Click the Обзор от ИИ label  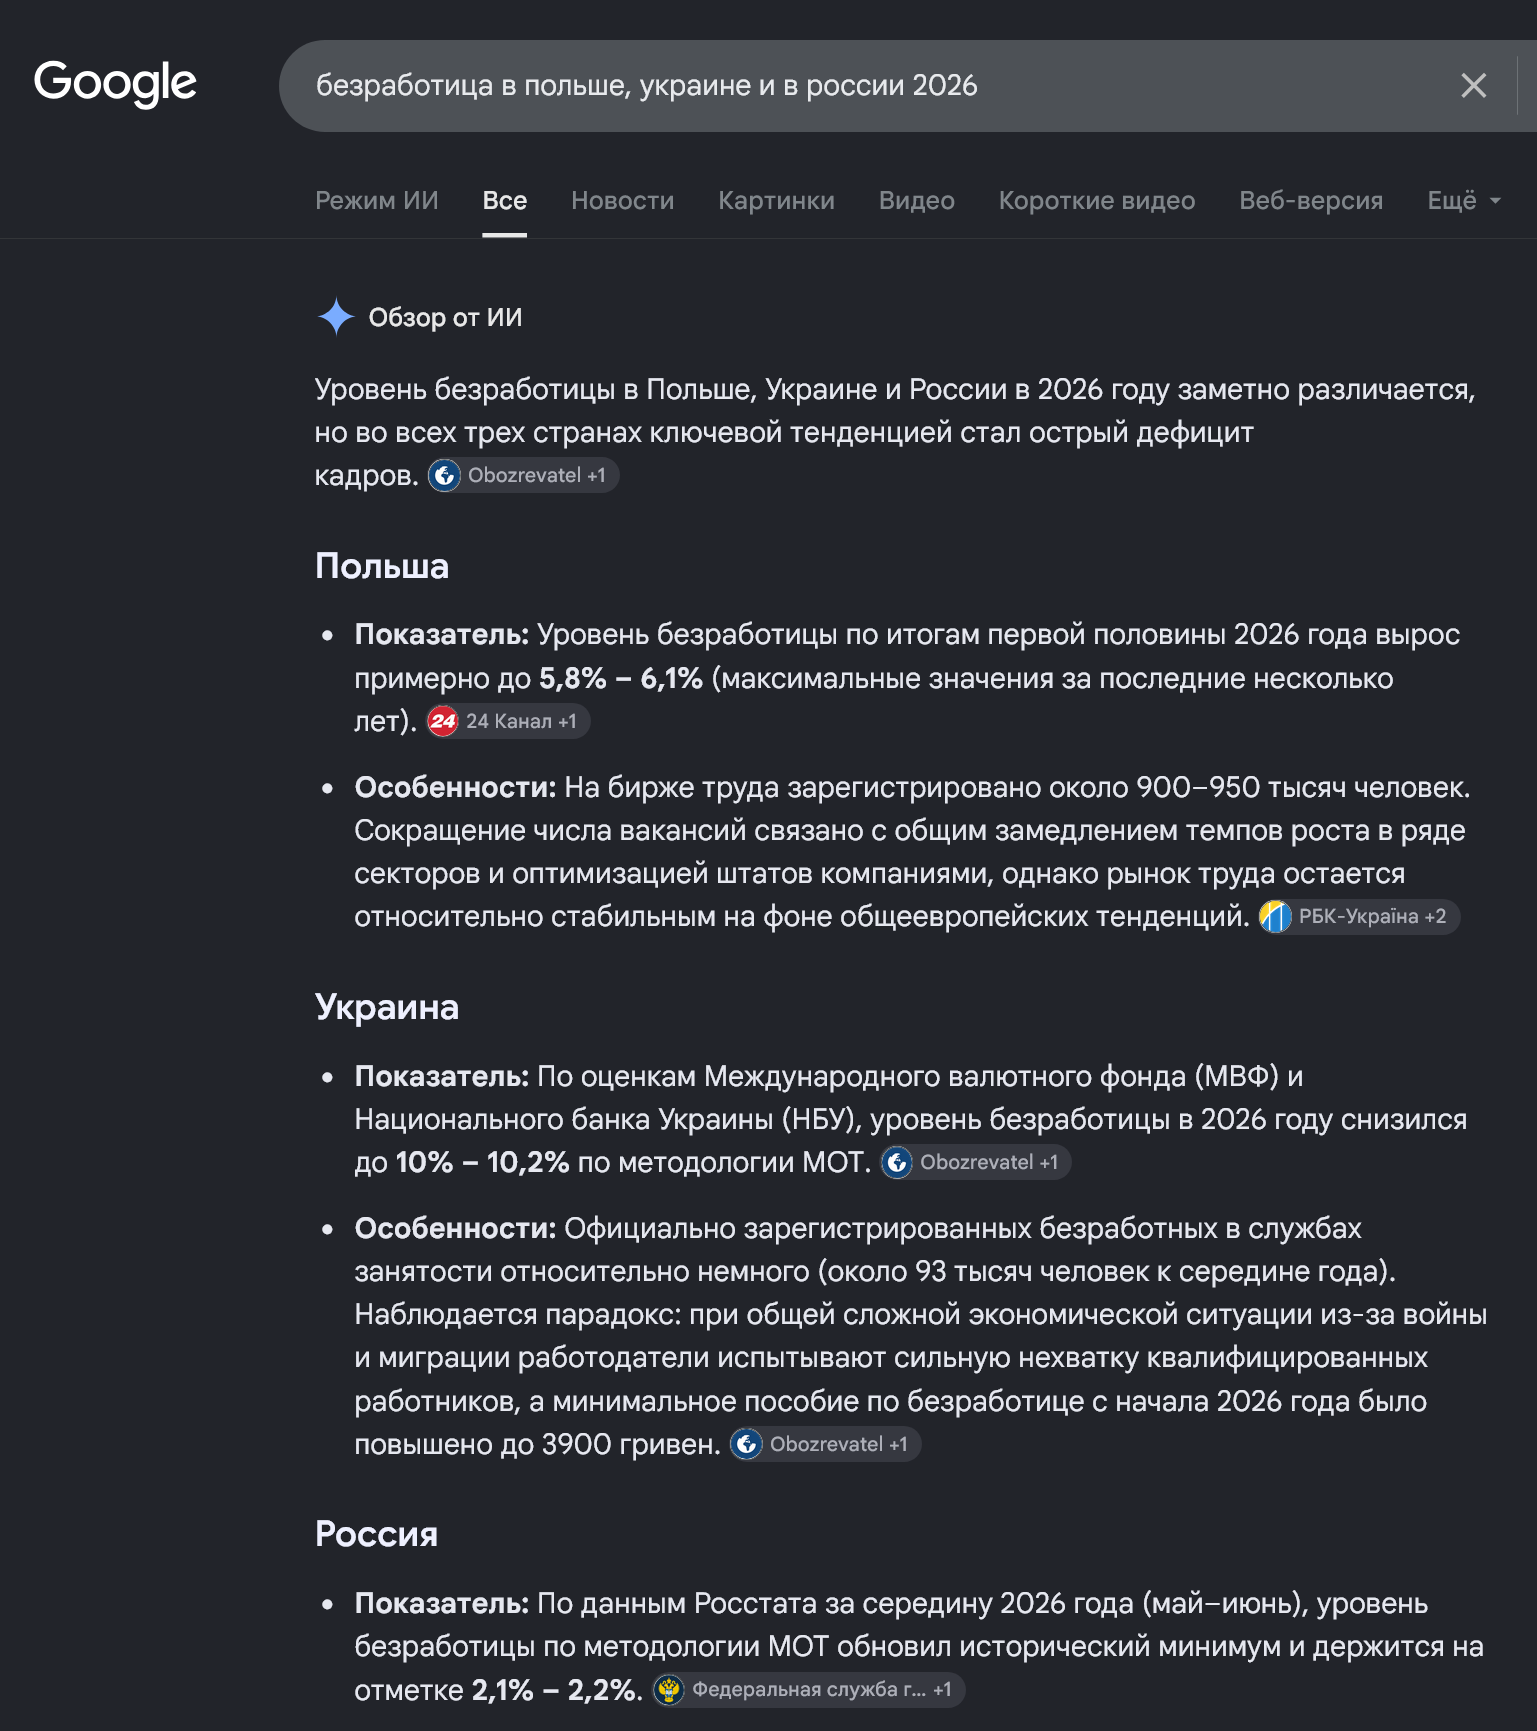pos(445,318)
